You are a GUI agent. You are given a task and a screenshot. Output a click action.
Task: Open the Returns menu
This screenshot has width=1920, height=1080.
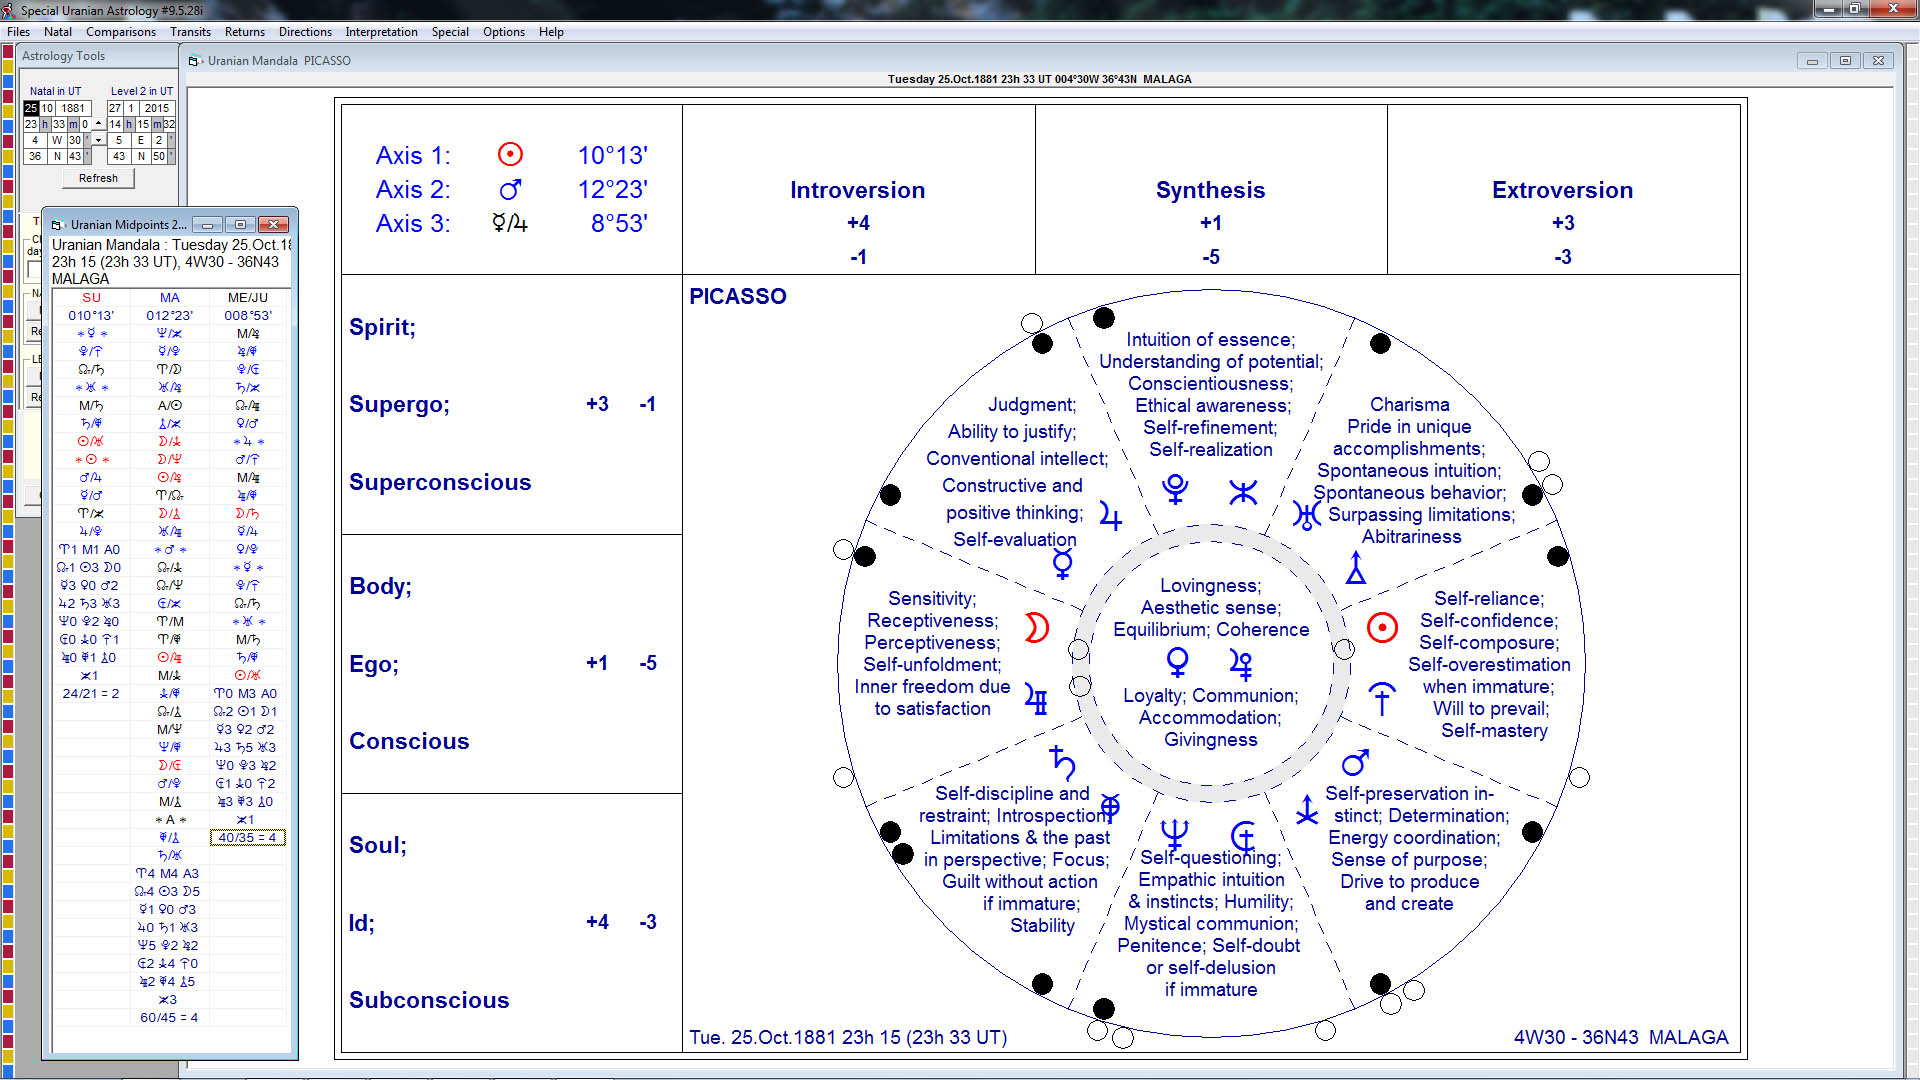click(x=245, y=32)
